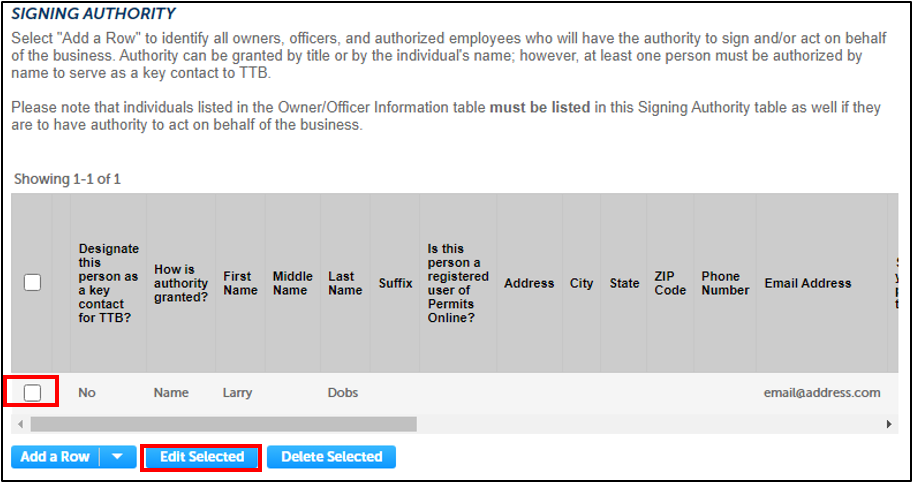Check the select-all checkbox in table header
This screenshot has width=913, height=483.
coord(32,283)
